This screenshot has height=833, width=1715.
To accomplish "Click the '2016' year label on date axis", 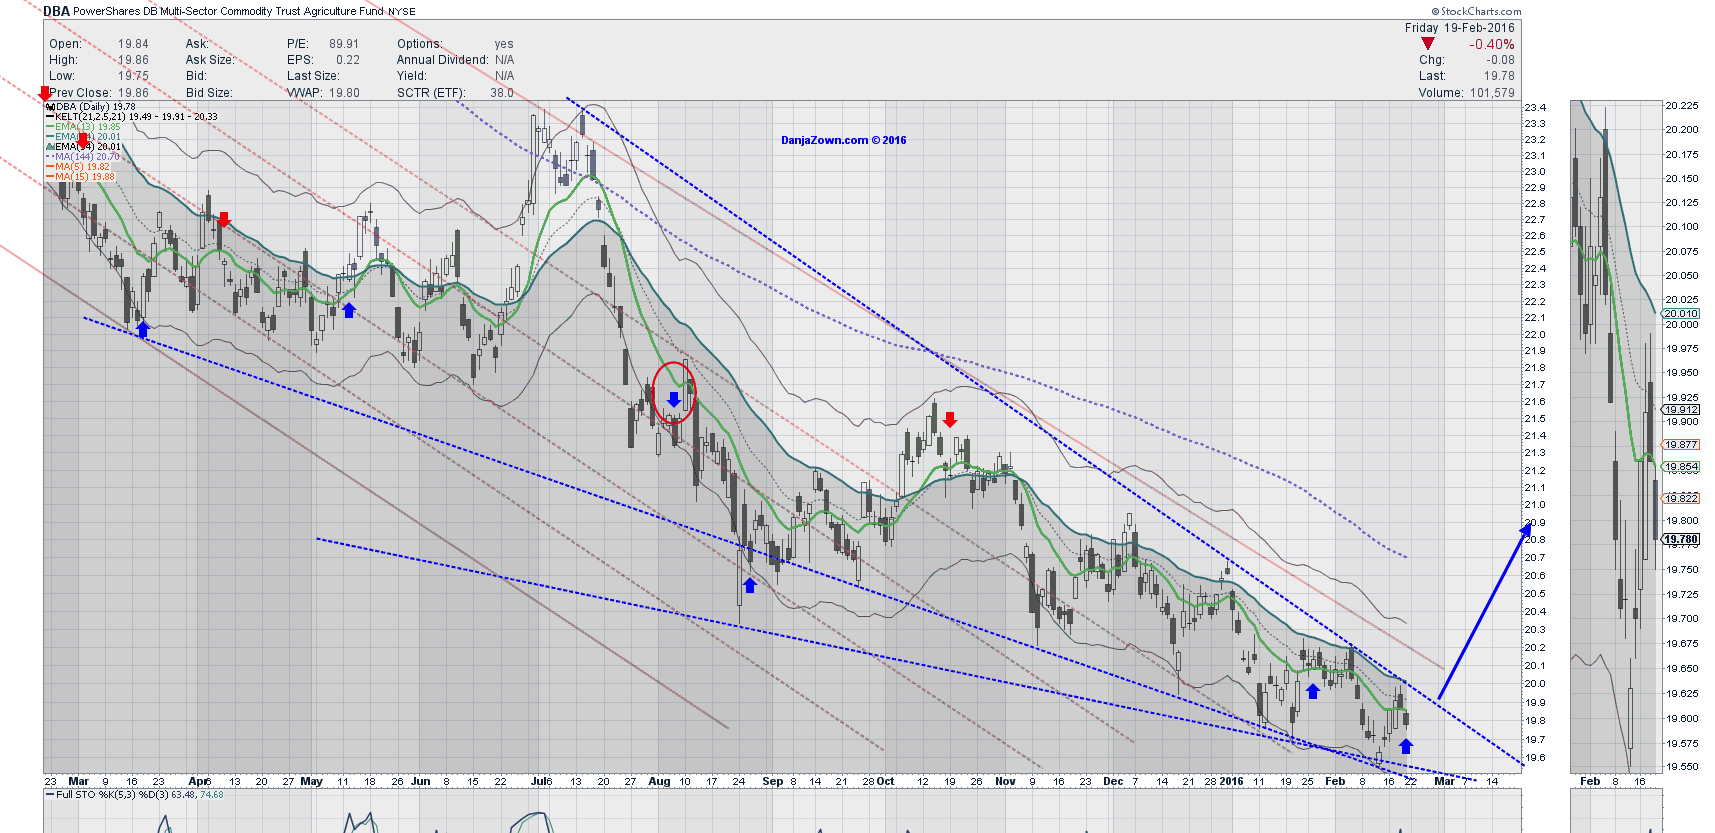I will 1231,782.
